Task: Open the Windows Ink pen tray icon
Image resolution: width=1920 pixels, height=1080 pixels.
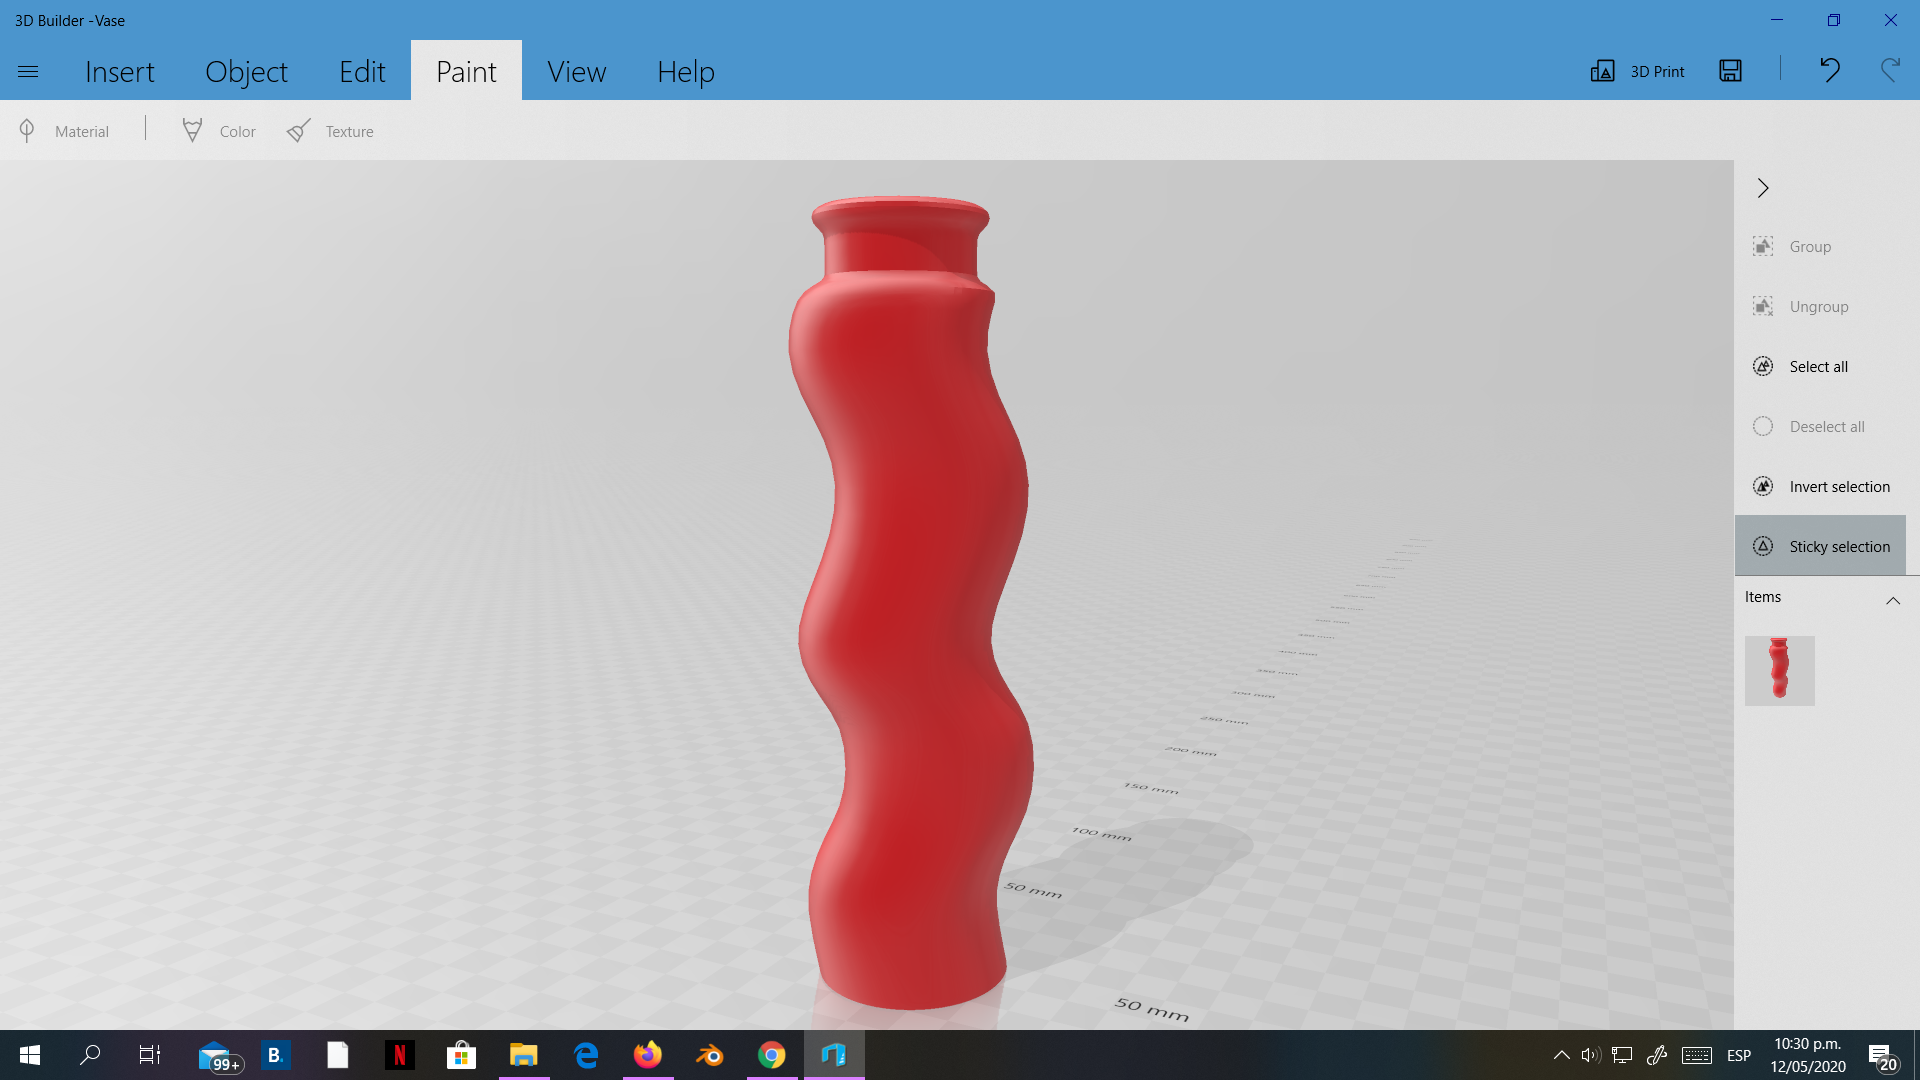Action: 1657,1055
